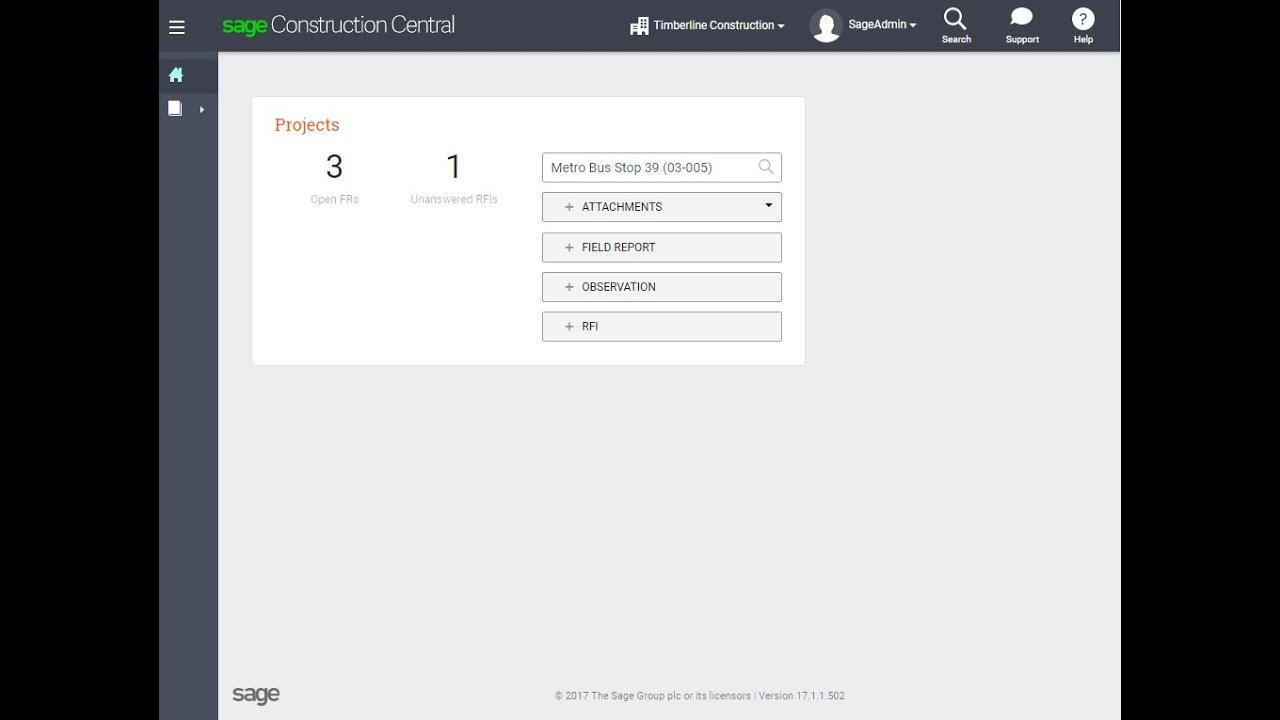Click the Projects heading
The width and height of the screenshot is (1280, 720).
pyautogui.click(x=307, y=125)
